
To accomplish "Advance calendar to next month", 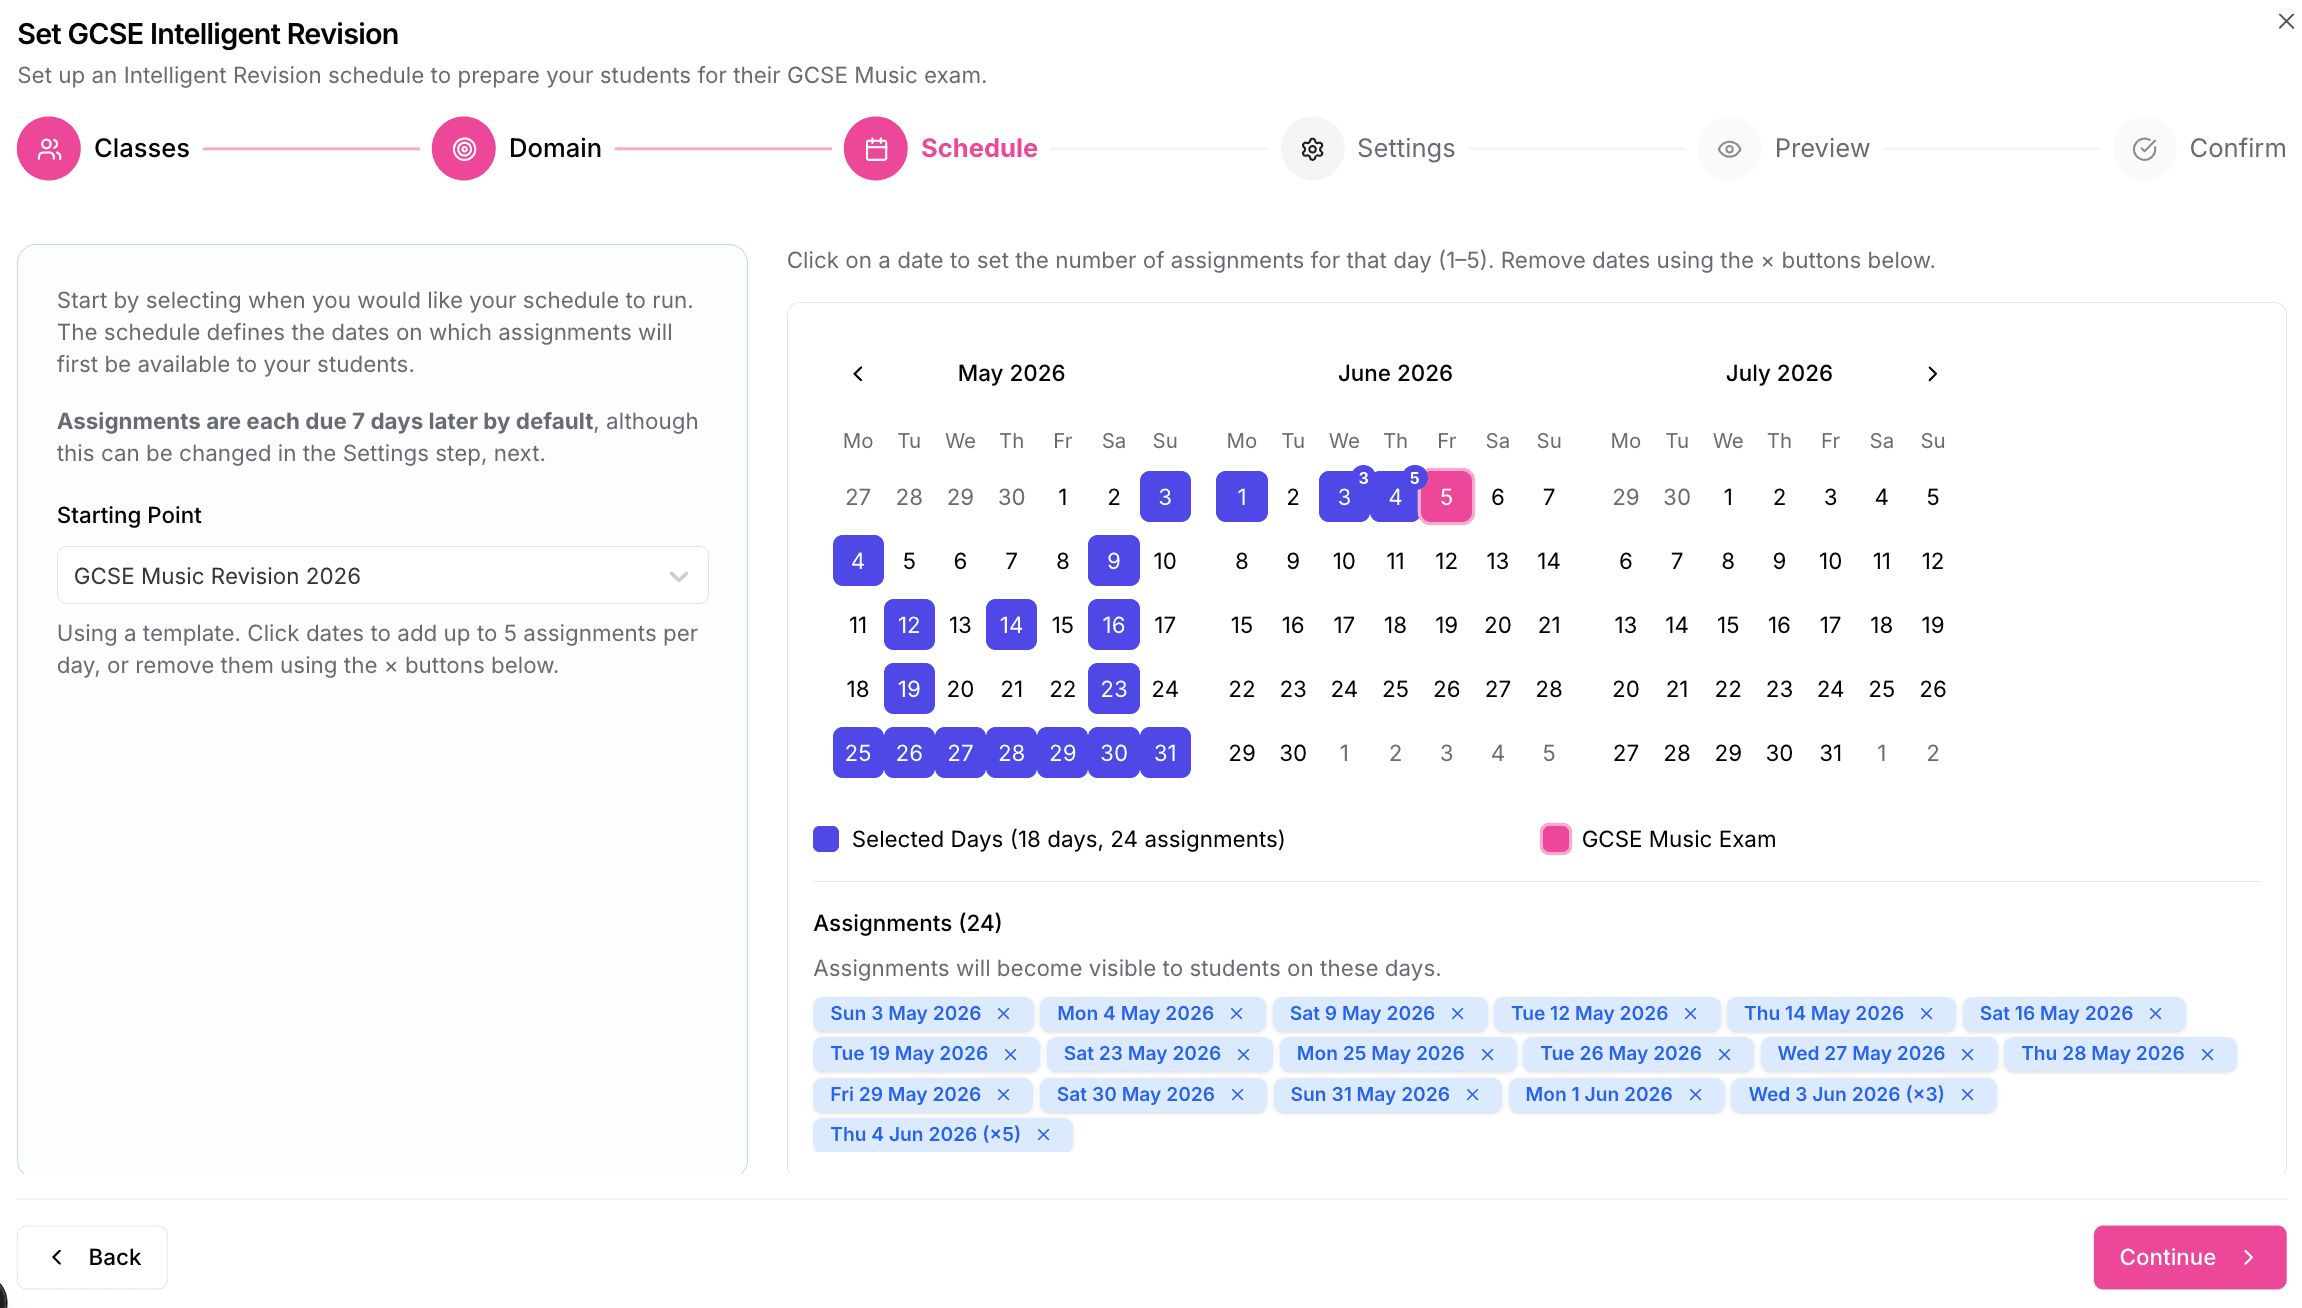I will click(x=1932, y=374).
